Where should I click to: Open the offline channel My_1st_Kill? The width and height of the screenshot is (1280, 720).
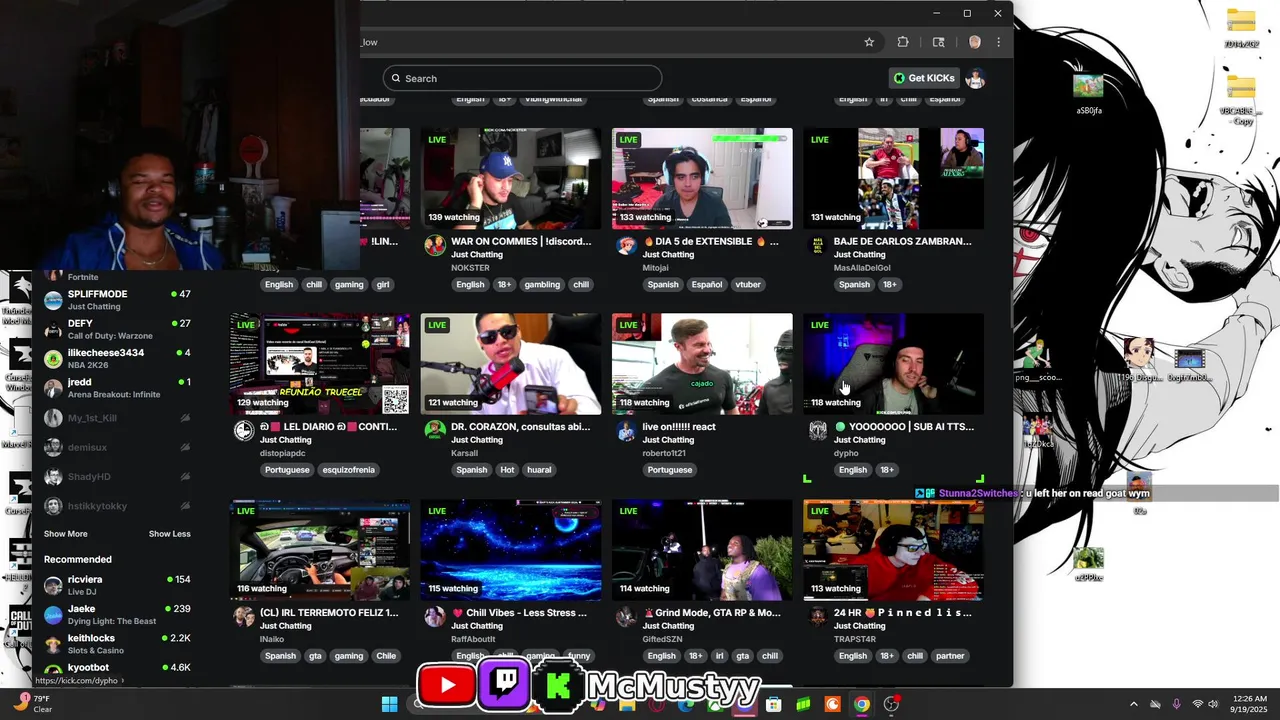[116, 418]
